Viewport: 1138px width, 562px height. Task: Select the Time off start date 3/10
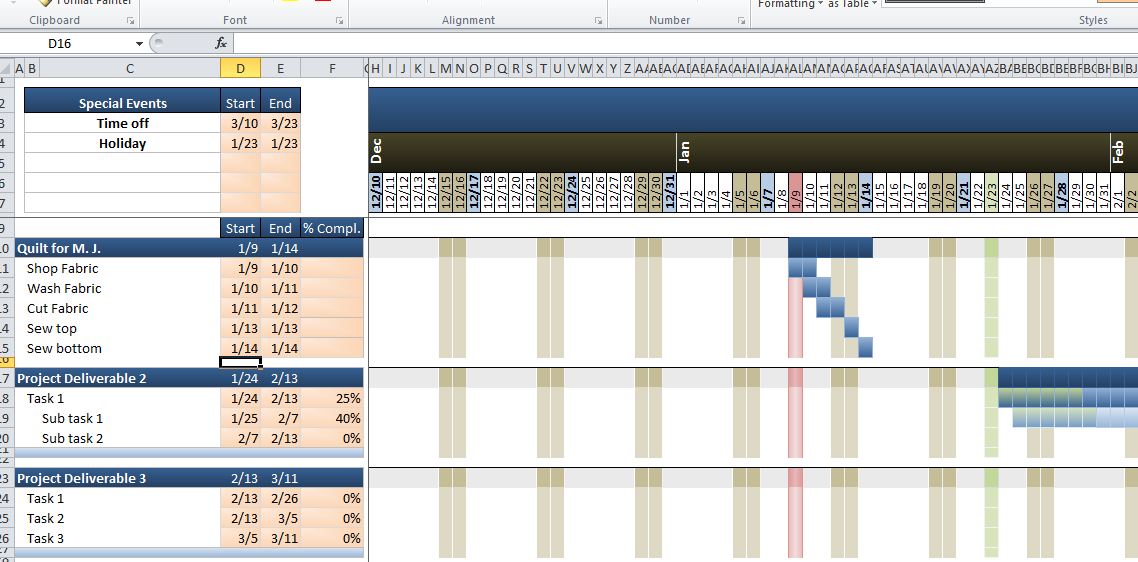coord(240,123)
